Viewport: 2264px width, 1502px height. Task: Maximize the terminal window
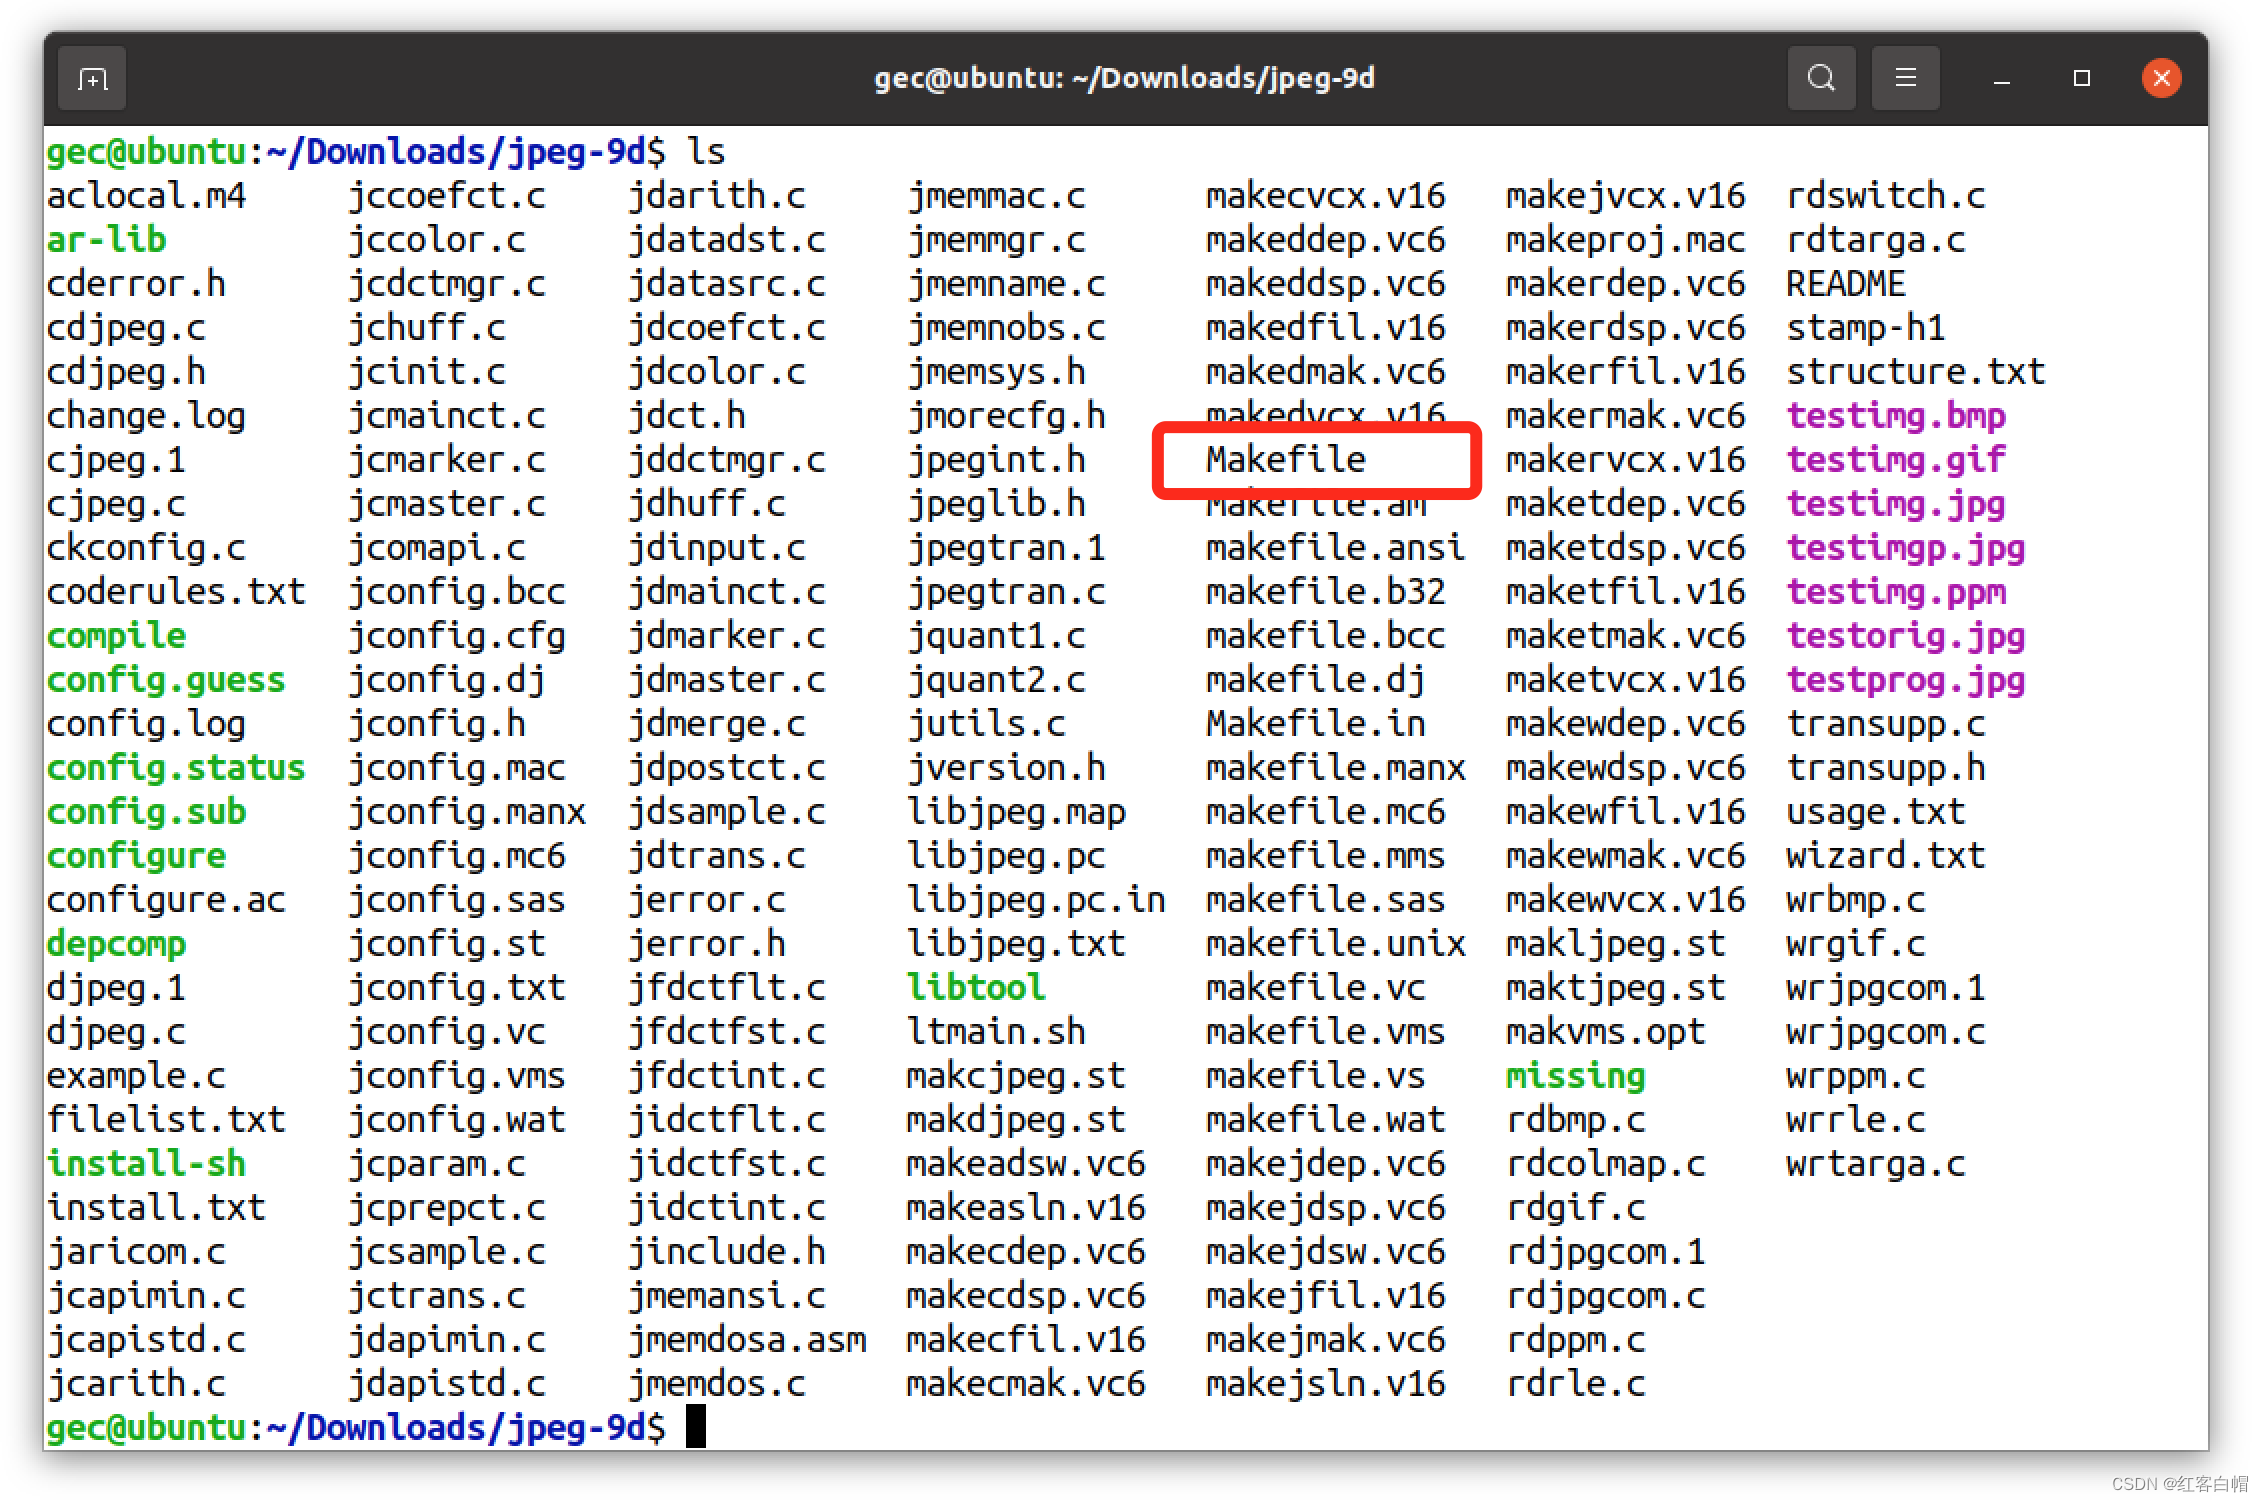[2081, 78]
